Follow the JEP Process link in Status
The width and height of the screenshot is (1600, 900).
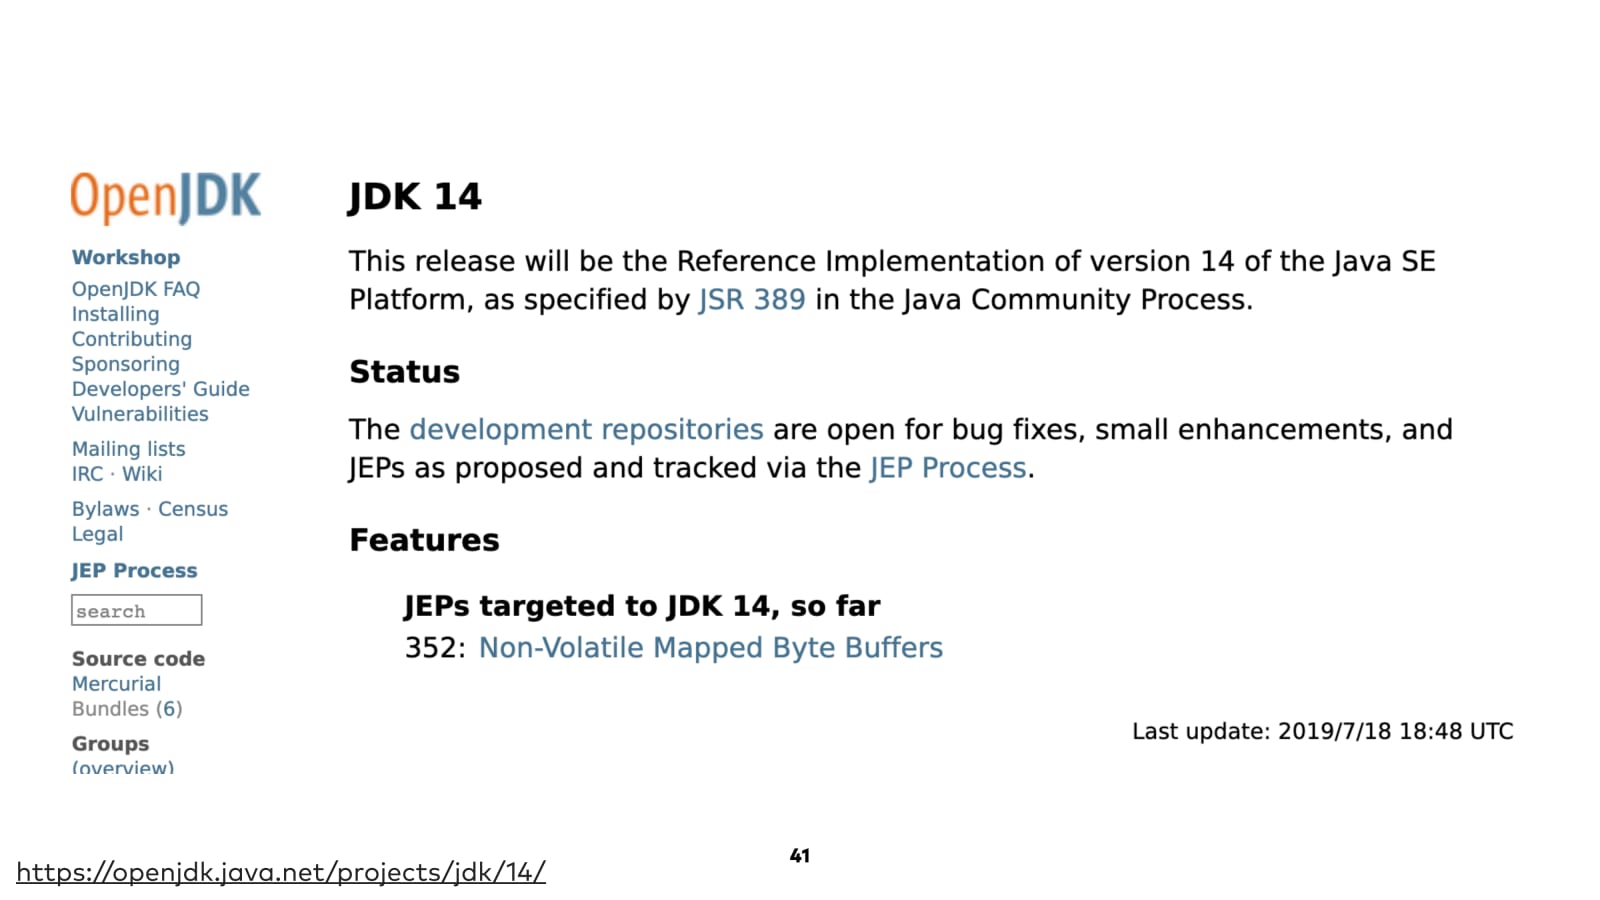click(948, 468)
